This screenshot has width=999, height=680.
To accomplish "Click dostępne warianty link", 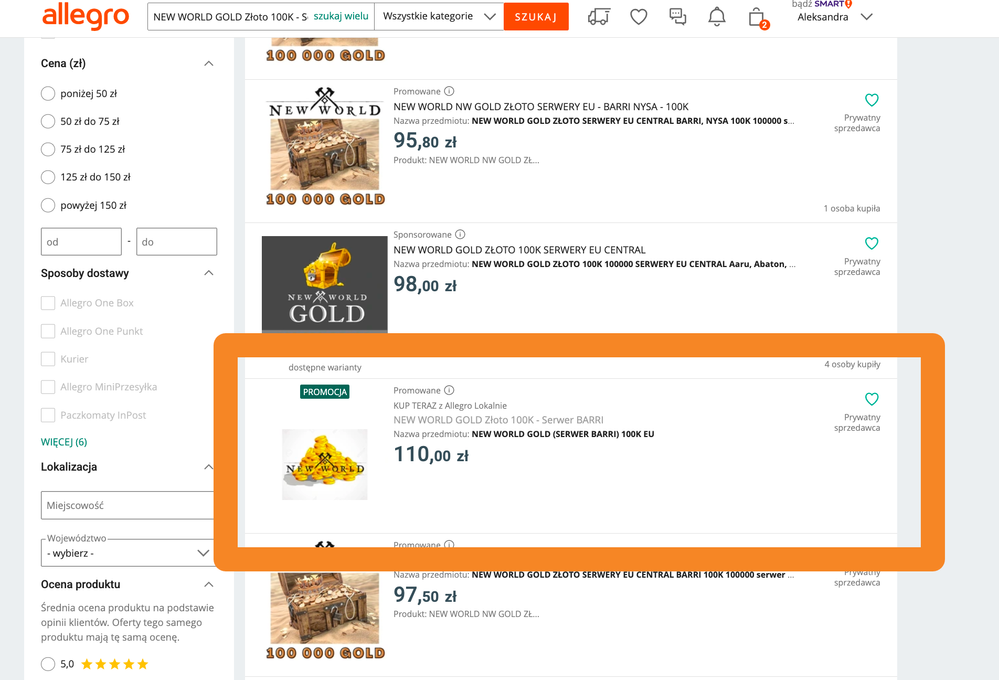I will [325, 368].
